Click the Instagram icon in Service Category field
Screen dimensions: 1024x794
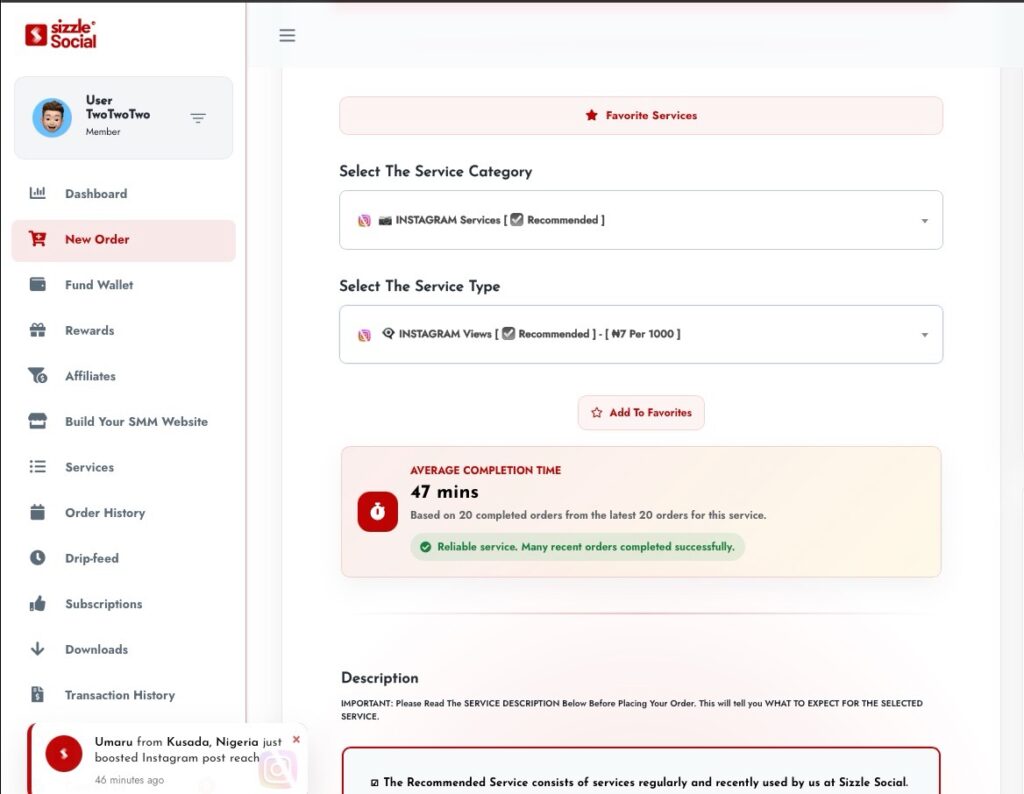pyautogui.click(x=364, y=221)
